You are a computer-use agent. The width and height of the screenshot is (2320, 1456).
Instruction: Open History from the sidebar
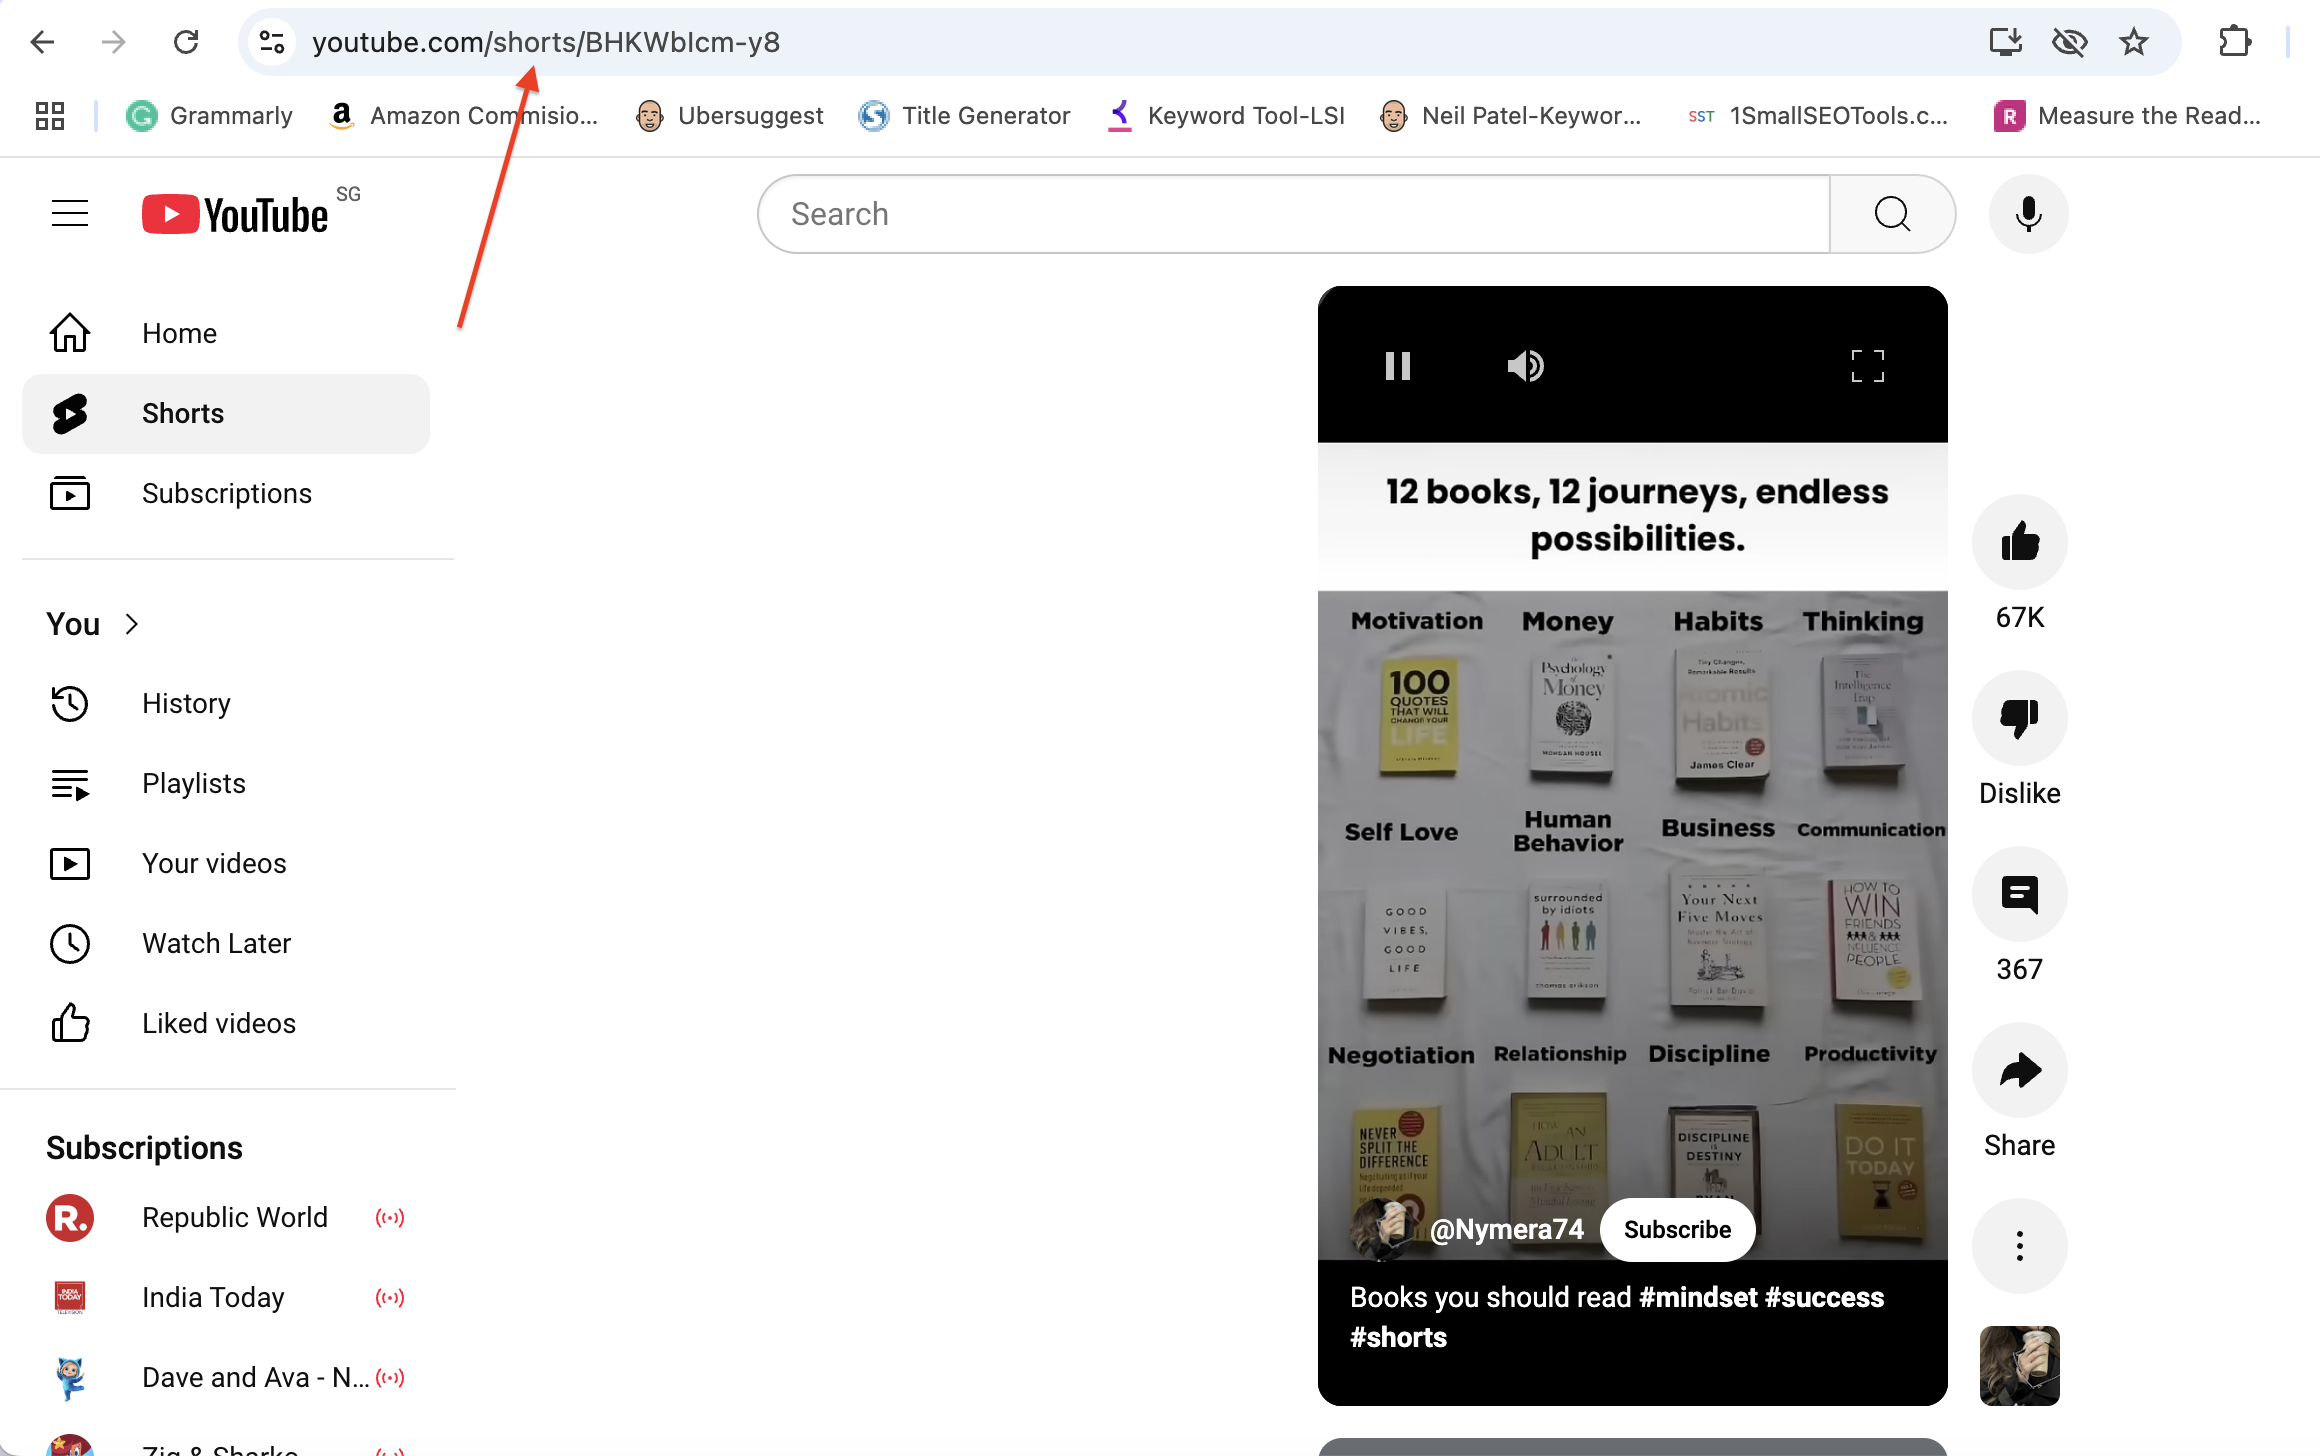point(186,704)
